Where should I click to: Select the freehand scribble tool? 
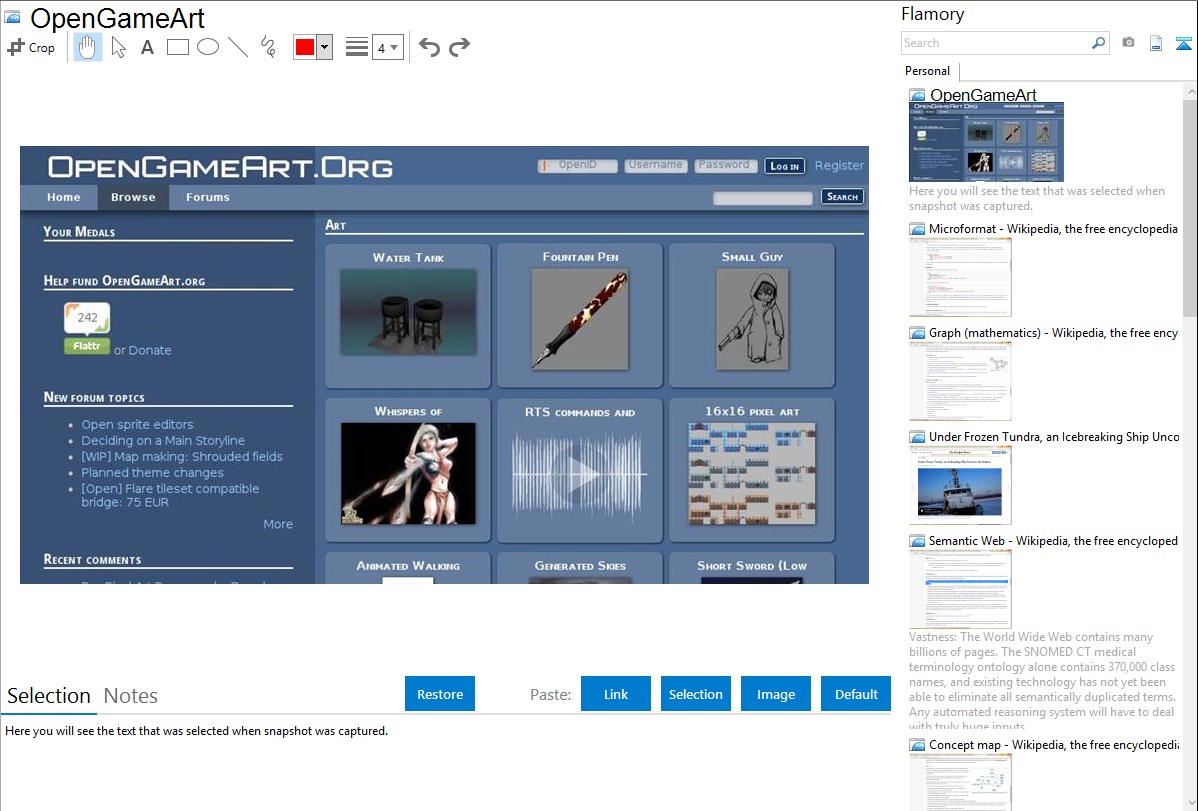[x=268, y=47]
